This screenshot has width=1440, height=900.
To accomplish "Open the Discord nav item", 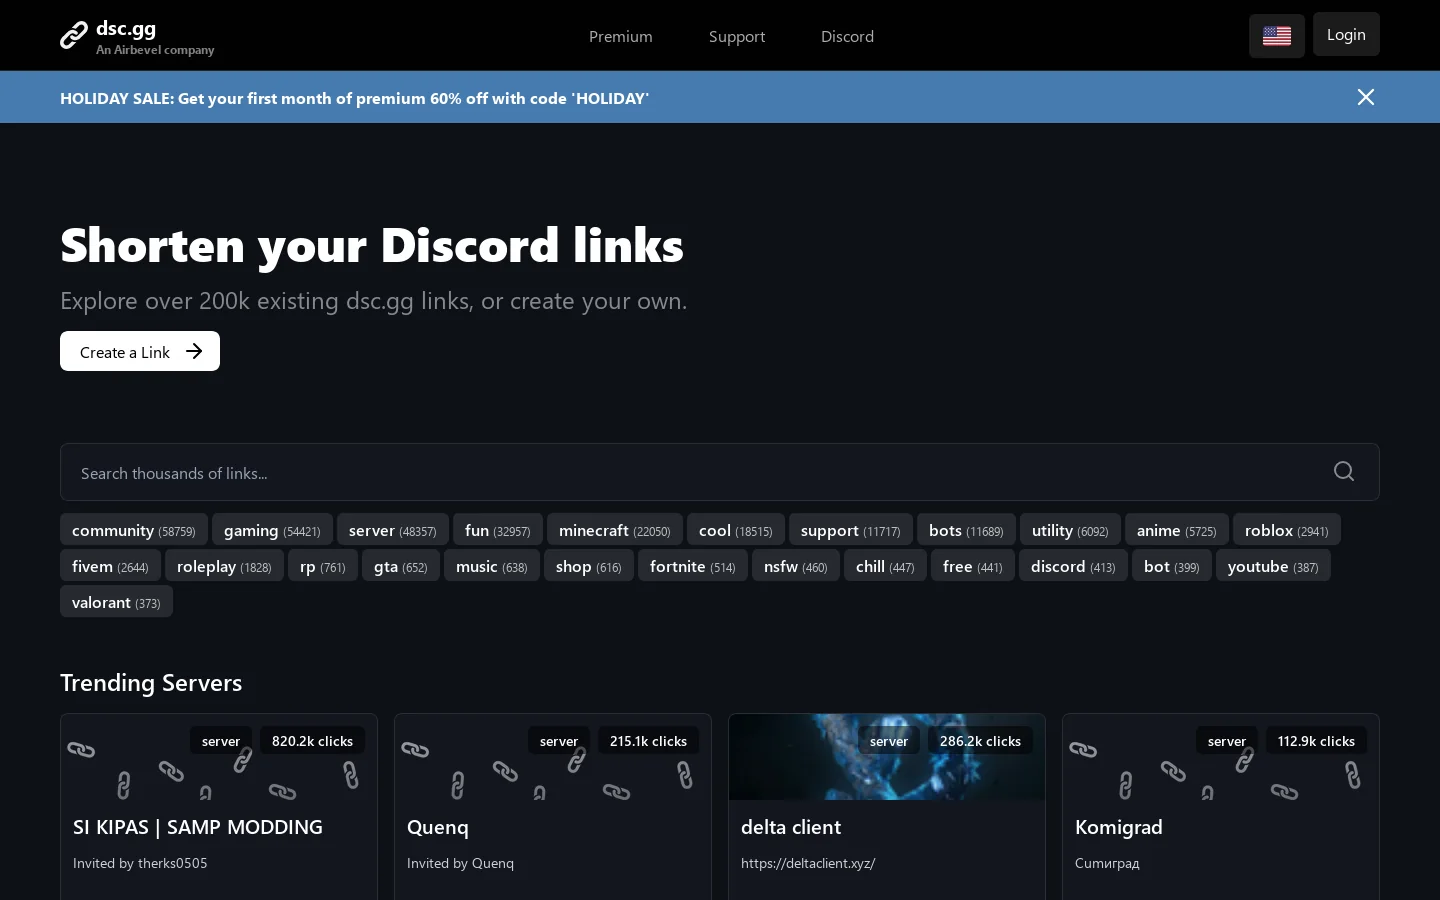I will click(x=847, y=36).
